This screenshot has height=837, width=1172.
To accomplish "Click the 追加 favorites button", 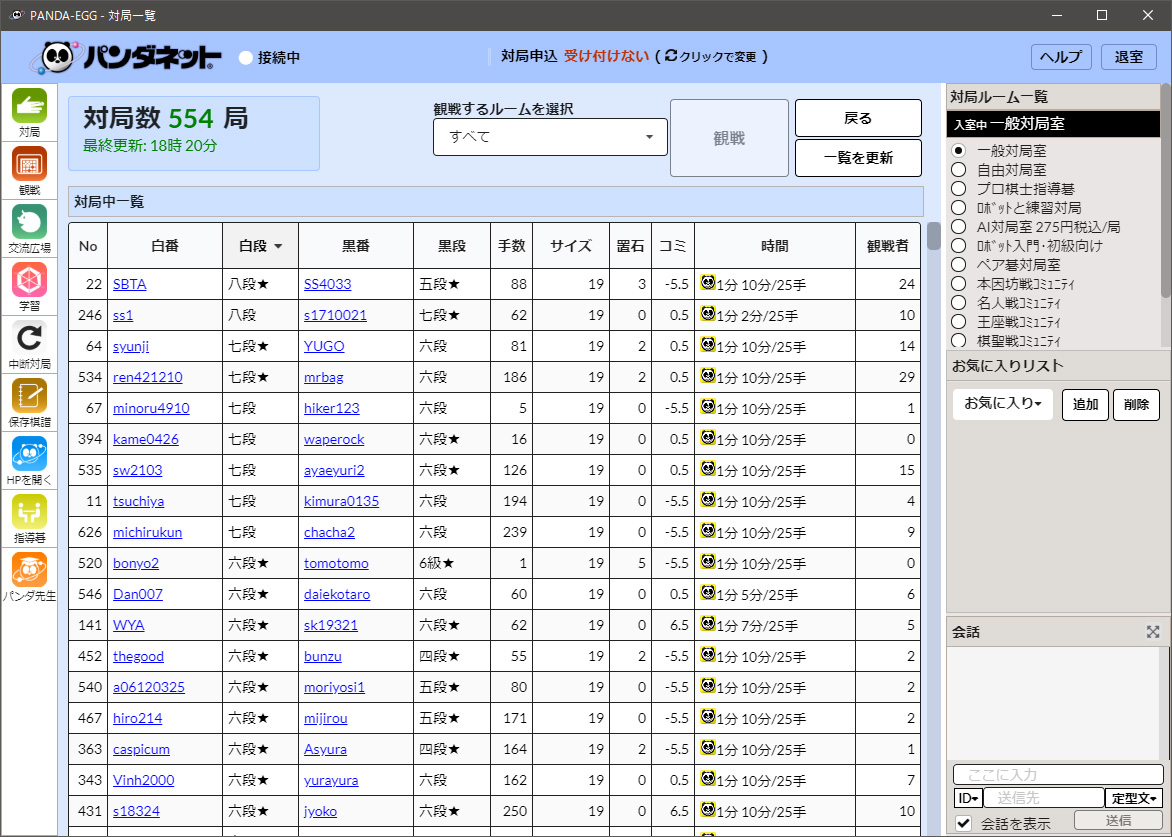I will [1085, 404].
